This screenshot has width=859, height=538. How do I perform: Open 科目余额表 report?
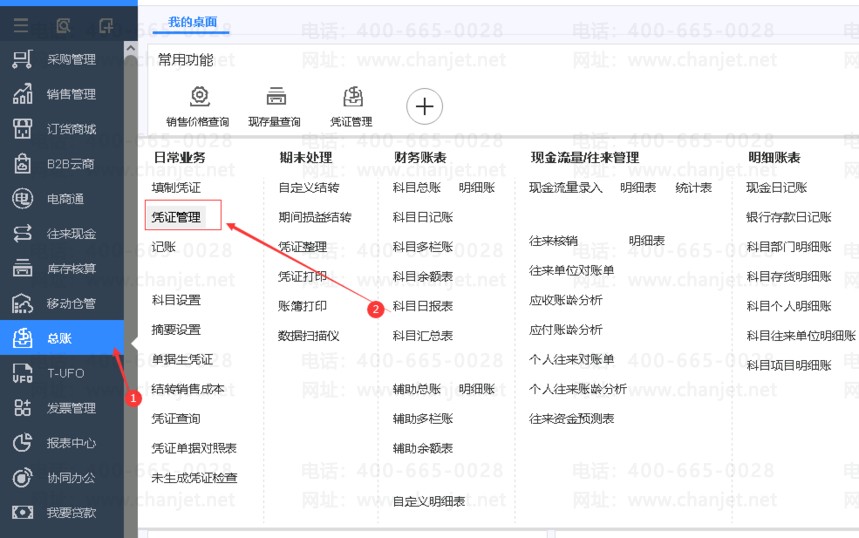(423, 277)
